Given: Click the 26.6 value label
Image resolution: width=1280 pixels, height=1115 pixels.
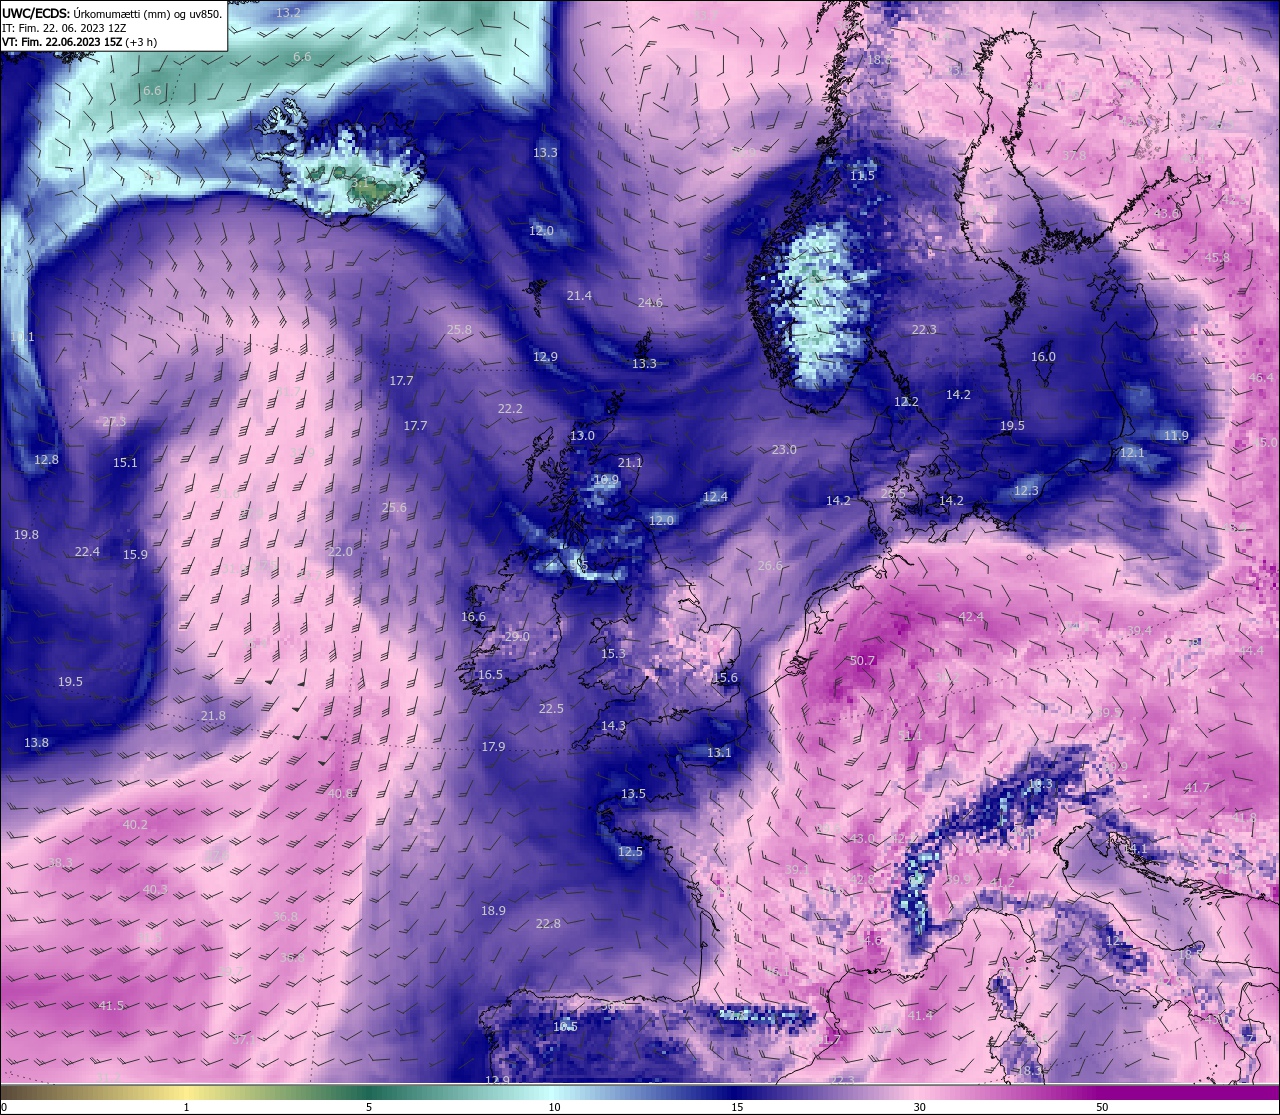Looking at the screenshot, I should 770,566.
